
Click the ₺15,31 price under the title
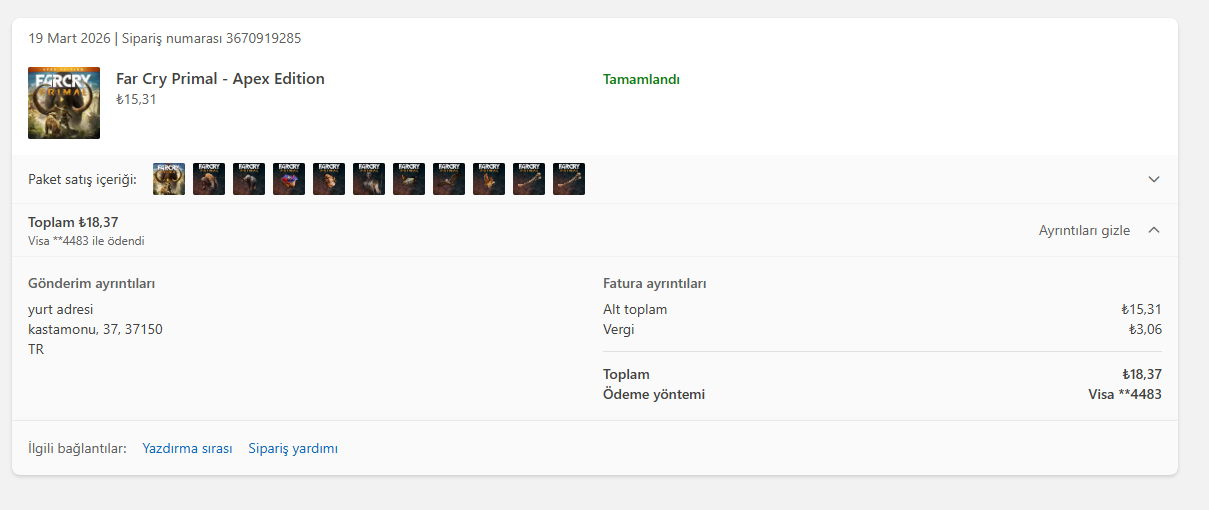tap(136, 99)
